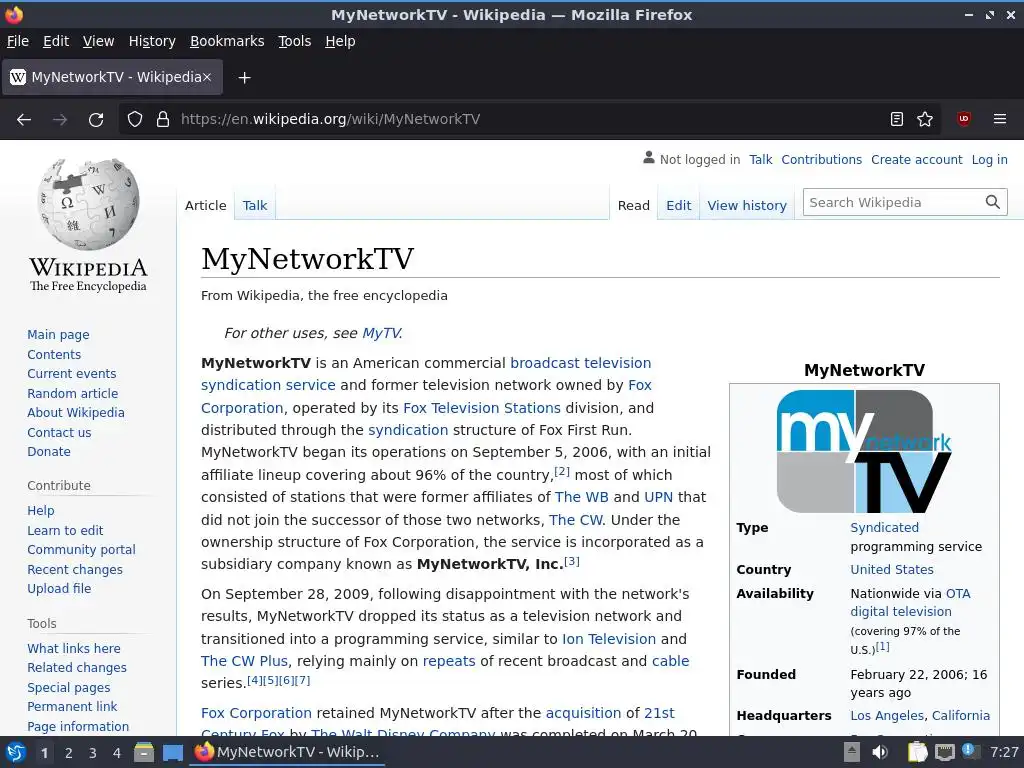Click the Firefox taskbar window button
The height and width of the screenshot is (768, 1024).
(287, 752)
